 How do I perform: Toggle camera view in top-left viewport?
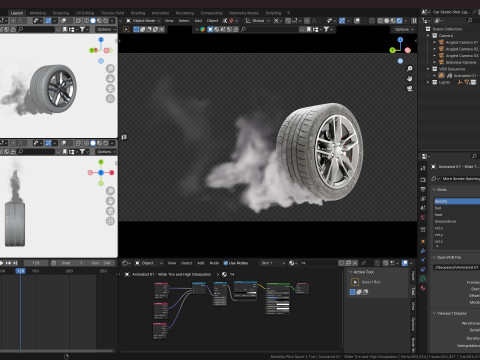pyautogui.click(x=110, y=89)
